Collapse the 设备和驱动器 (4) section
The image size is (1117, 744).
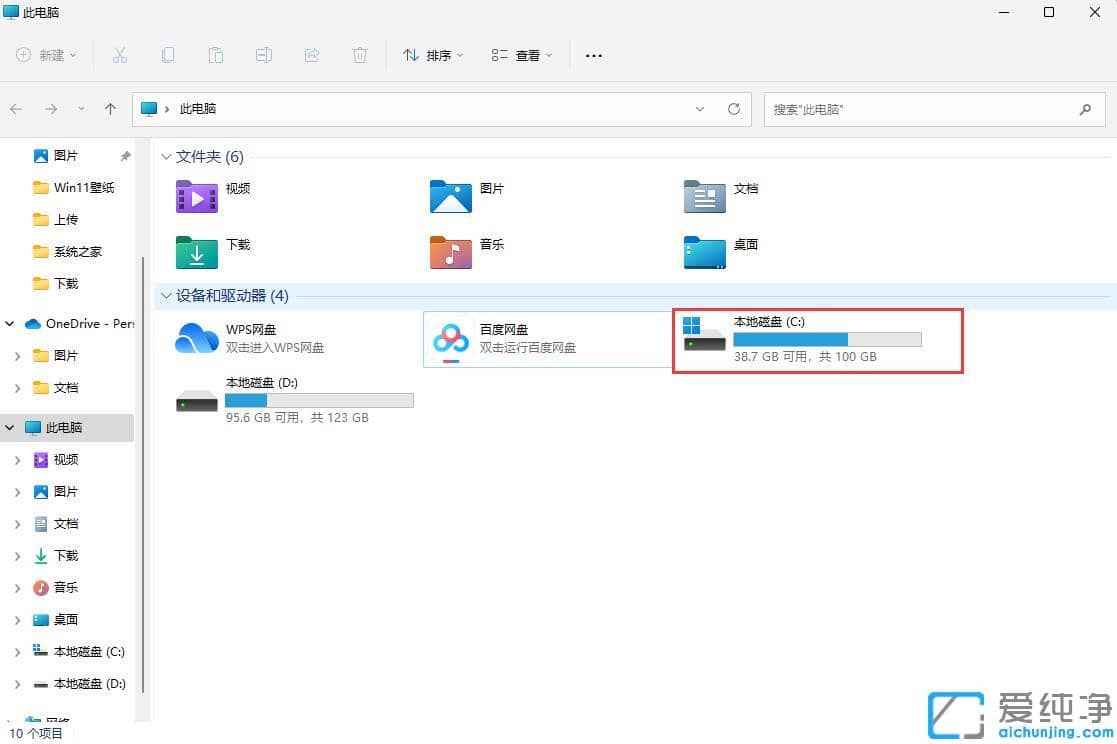165,296
